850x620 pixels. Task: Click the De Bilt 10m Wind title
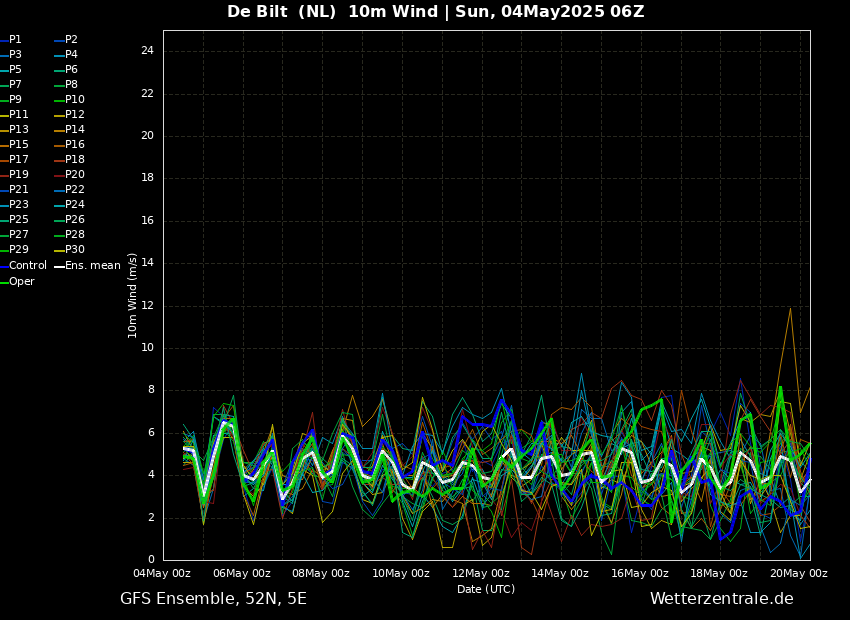(435, 12)
